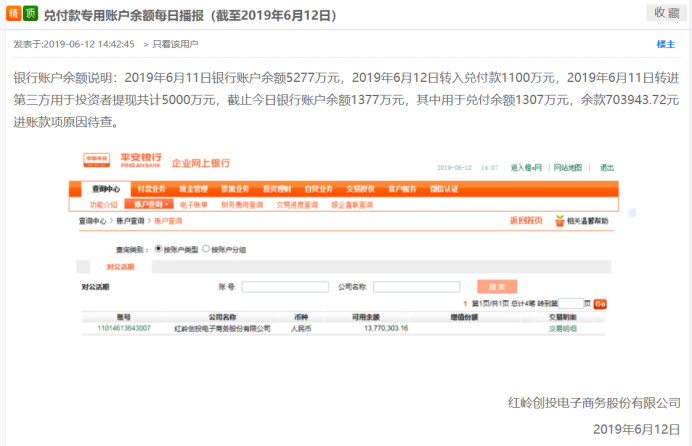Click 查询中心 in the breadcrumb
692x446 pixels.
coord(93,221)
